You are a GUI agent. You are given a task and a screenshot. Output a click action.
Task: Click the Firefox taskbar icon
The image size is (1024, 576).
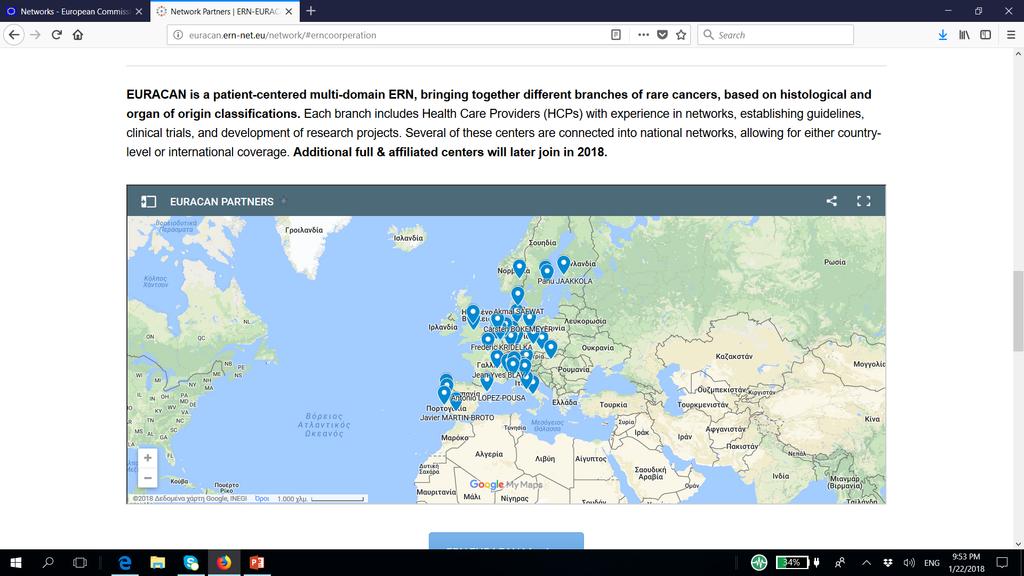tap(223, 562)
